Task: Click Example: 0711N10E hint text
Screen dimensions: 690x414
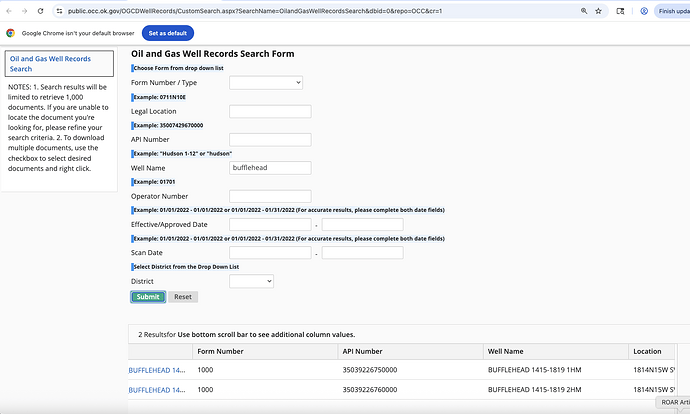Action: click(x=159, y=97)
